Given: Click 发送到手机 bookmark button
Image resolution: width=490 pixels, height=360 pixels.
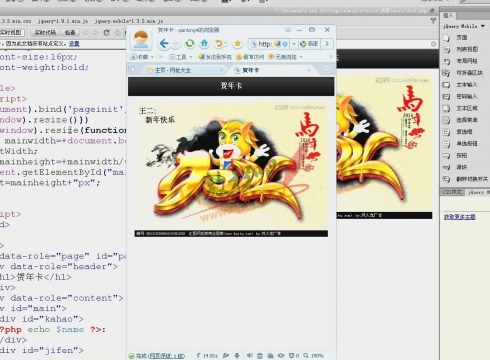Looking at the screenshot, I should coord(215,57).
